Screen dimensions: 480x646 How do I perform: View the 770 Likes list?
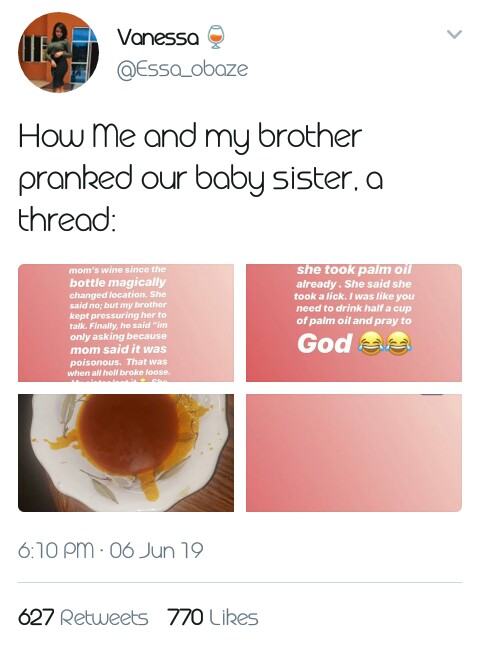point(213,618)
